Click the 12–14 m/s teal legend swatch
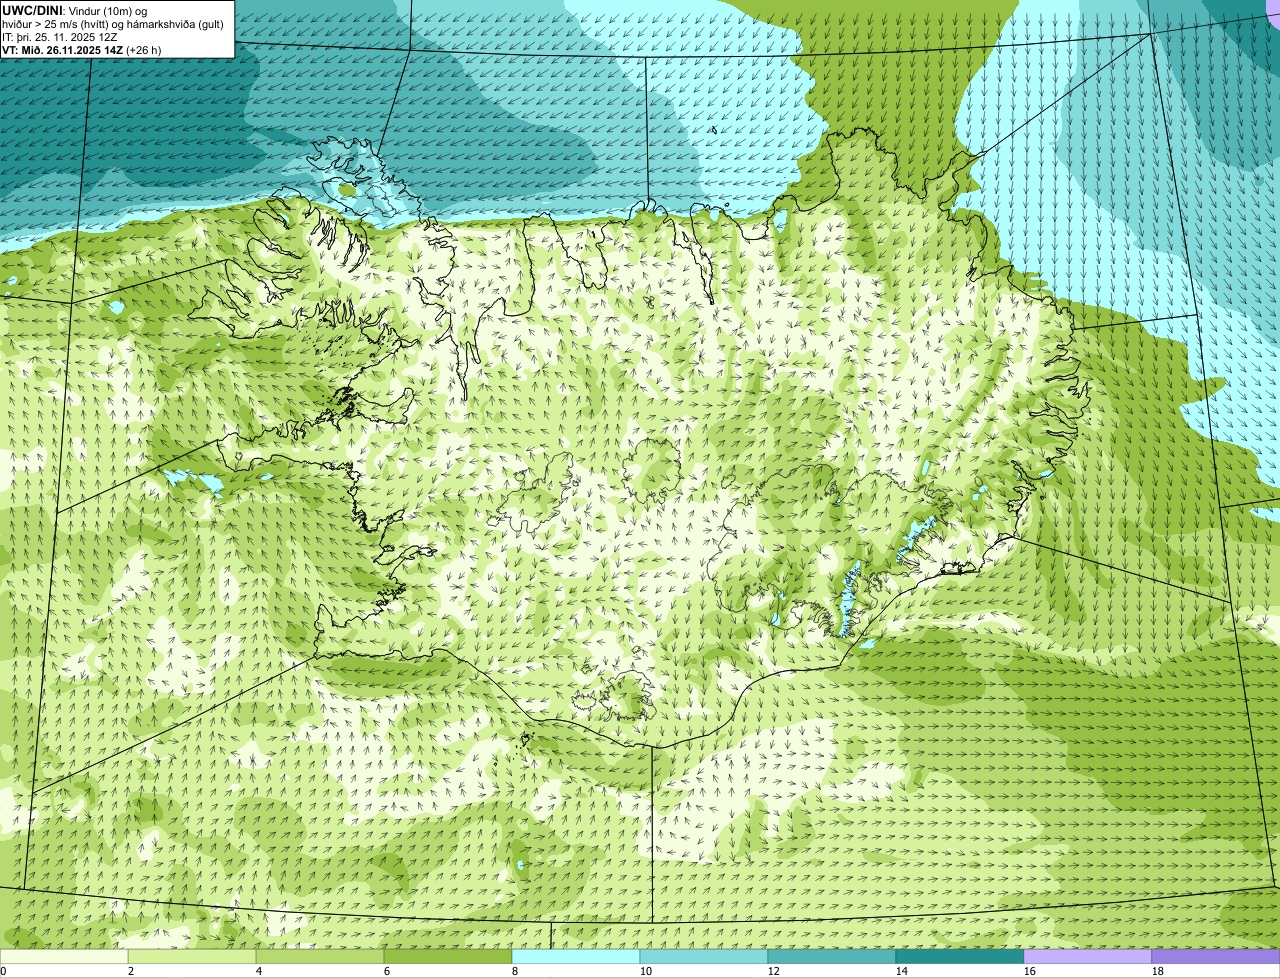 (x=832, y=956)
